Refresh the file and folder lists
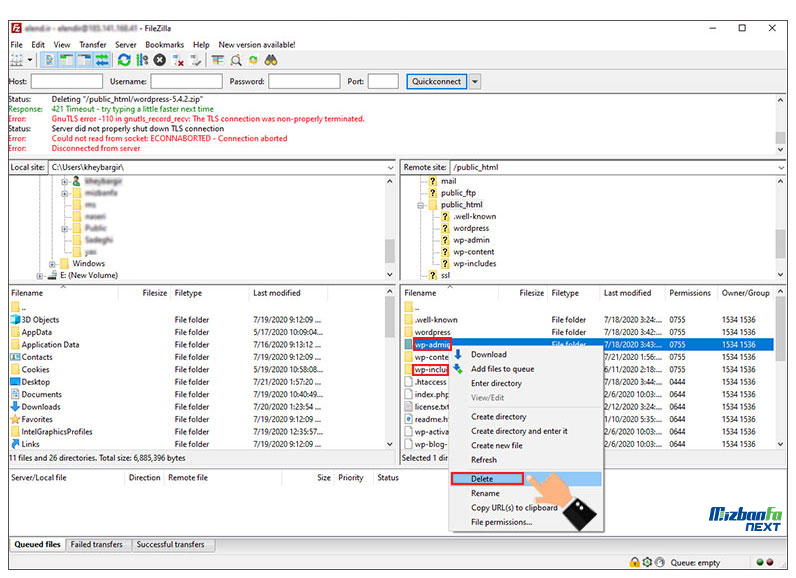The height and width of the screenshot is (578, 796). point(124,60)
